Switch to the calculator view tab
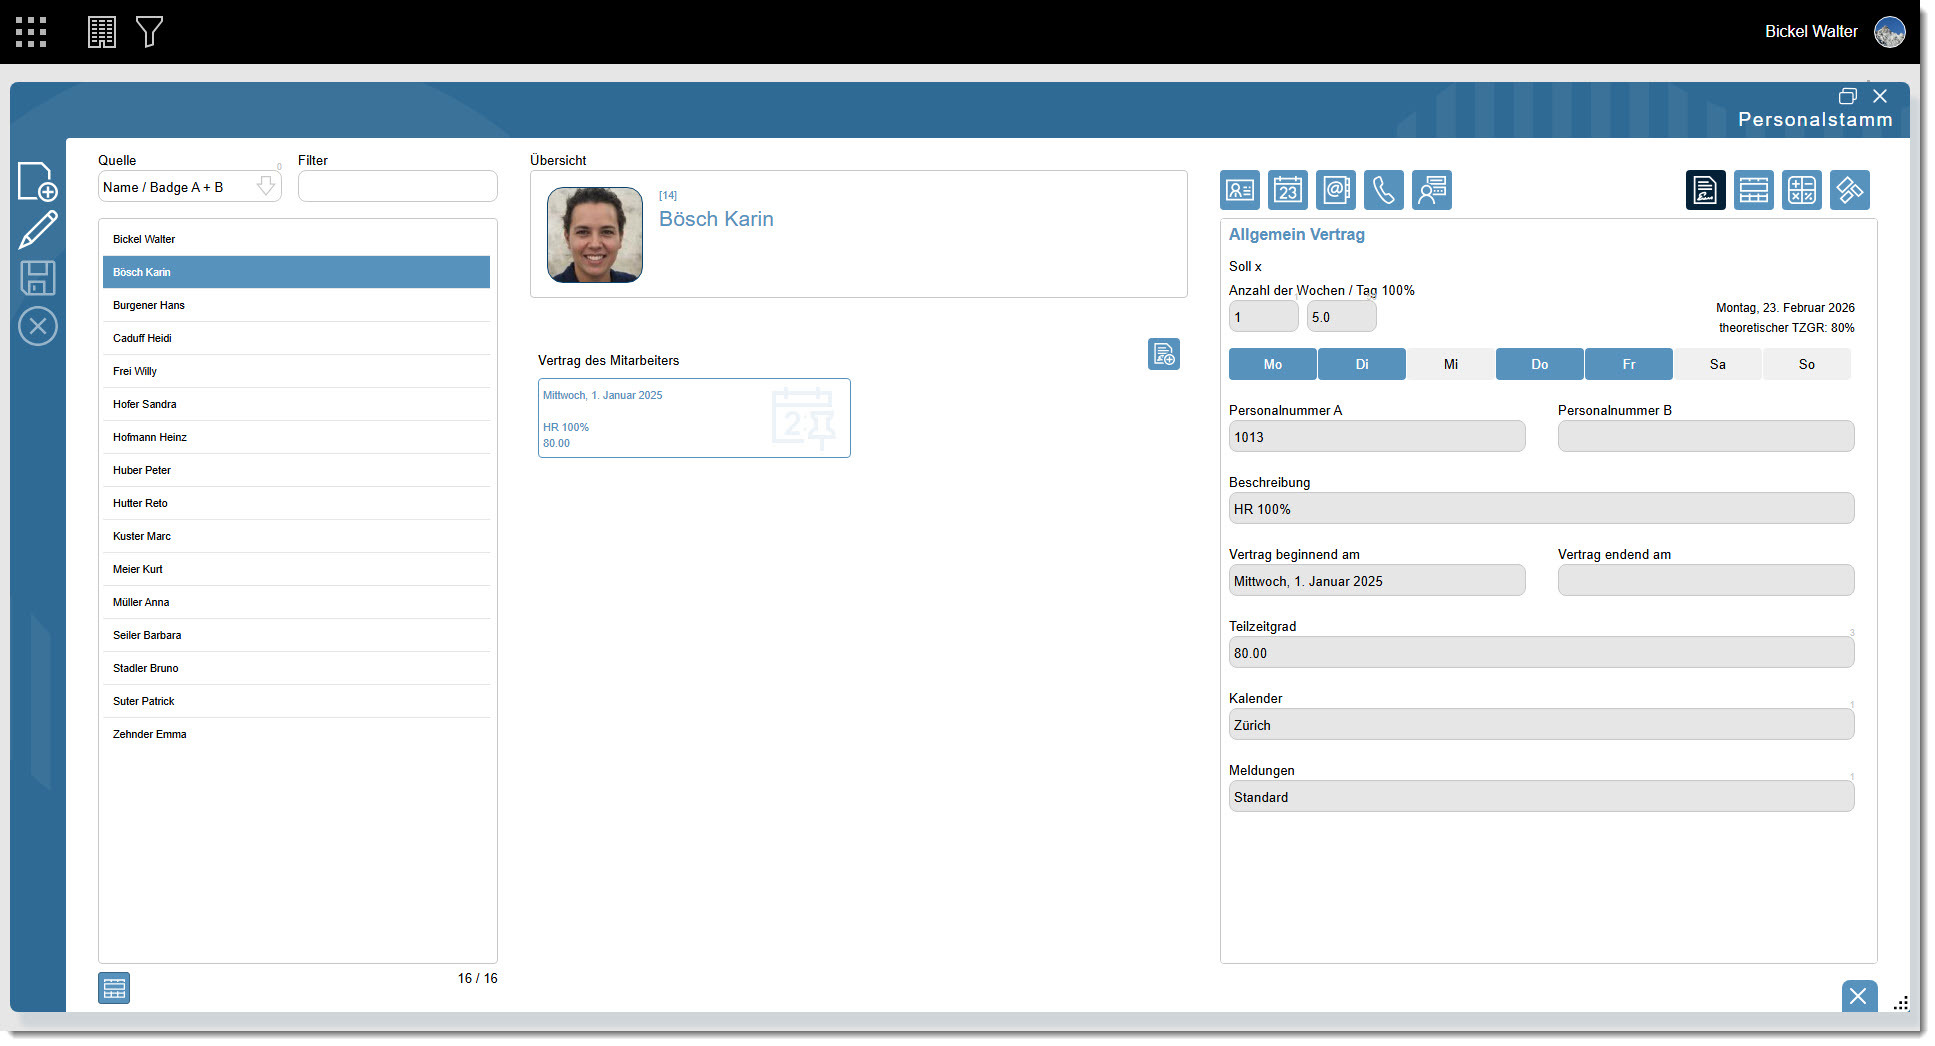The height and width of the screenshot is (1046, 1935). pos(1802,190)
